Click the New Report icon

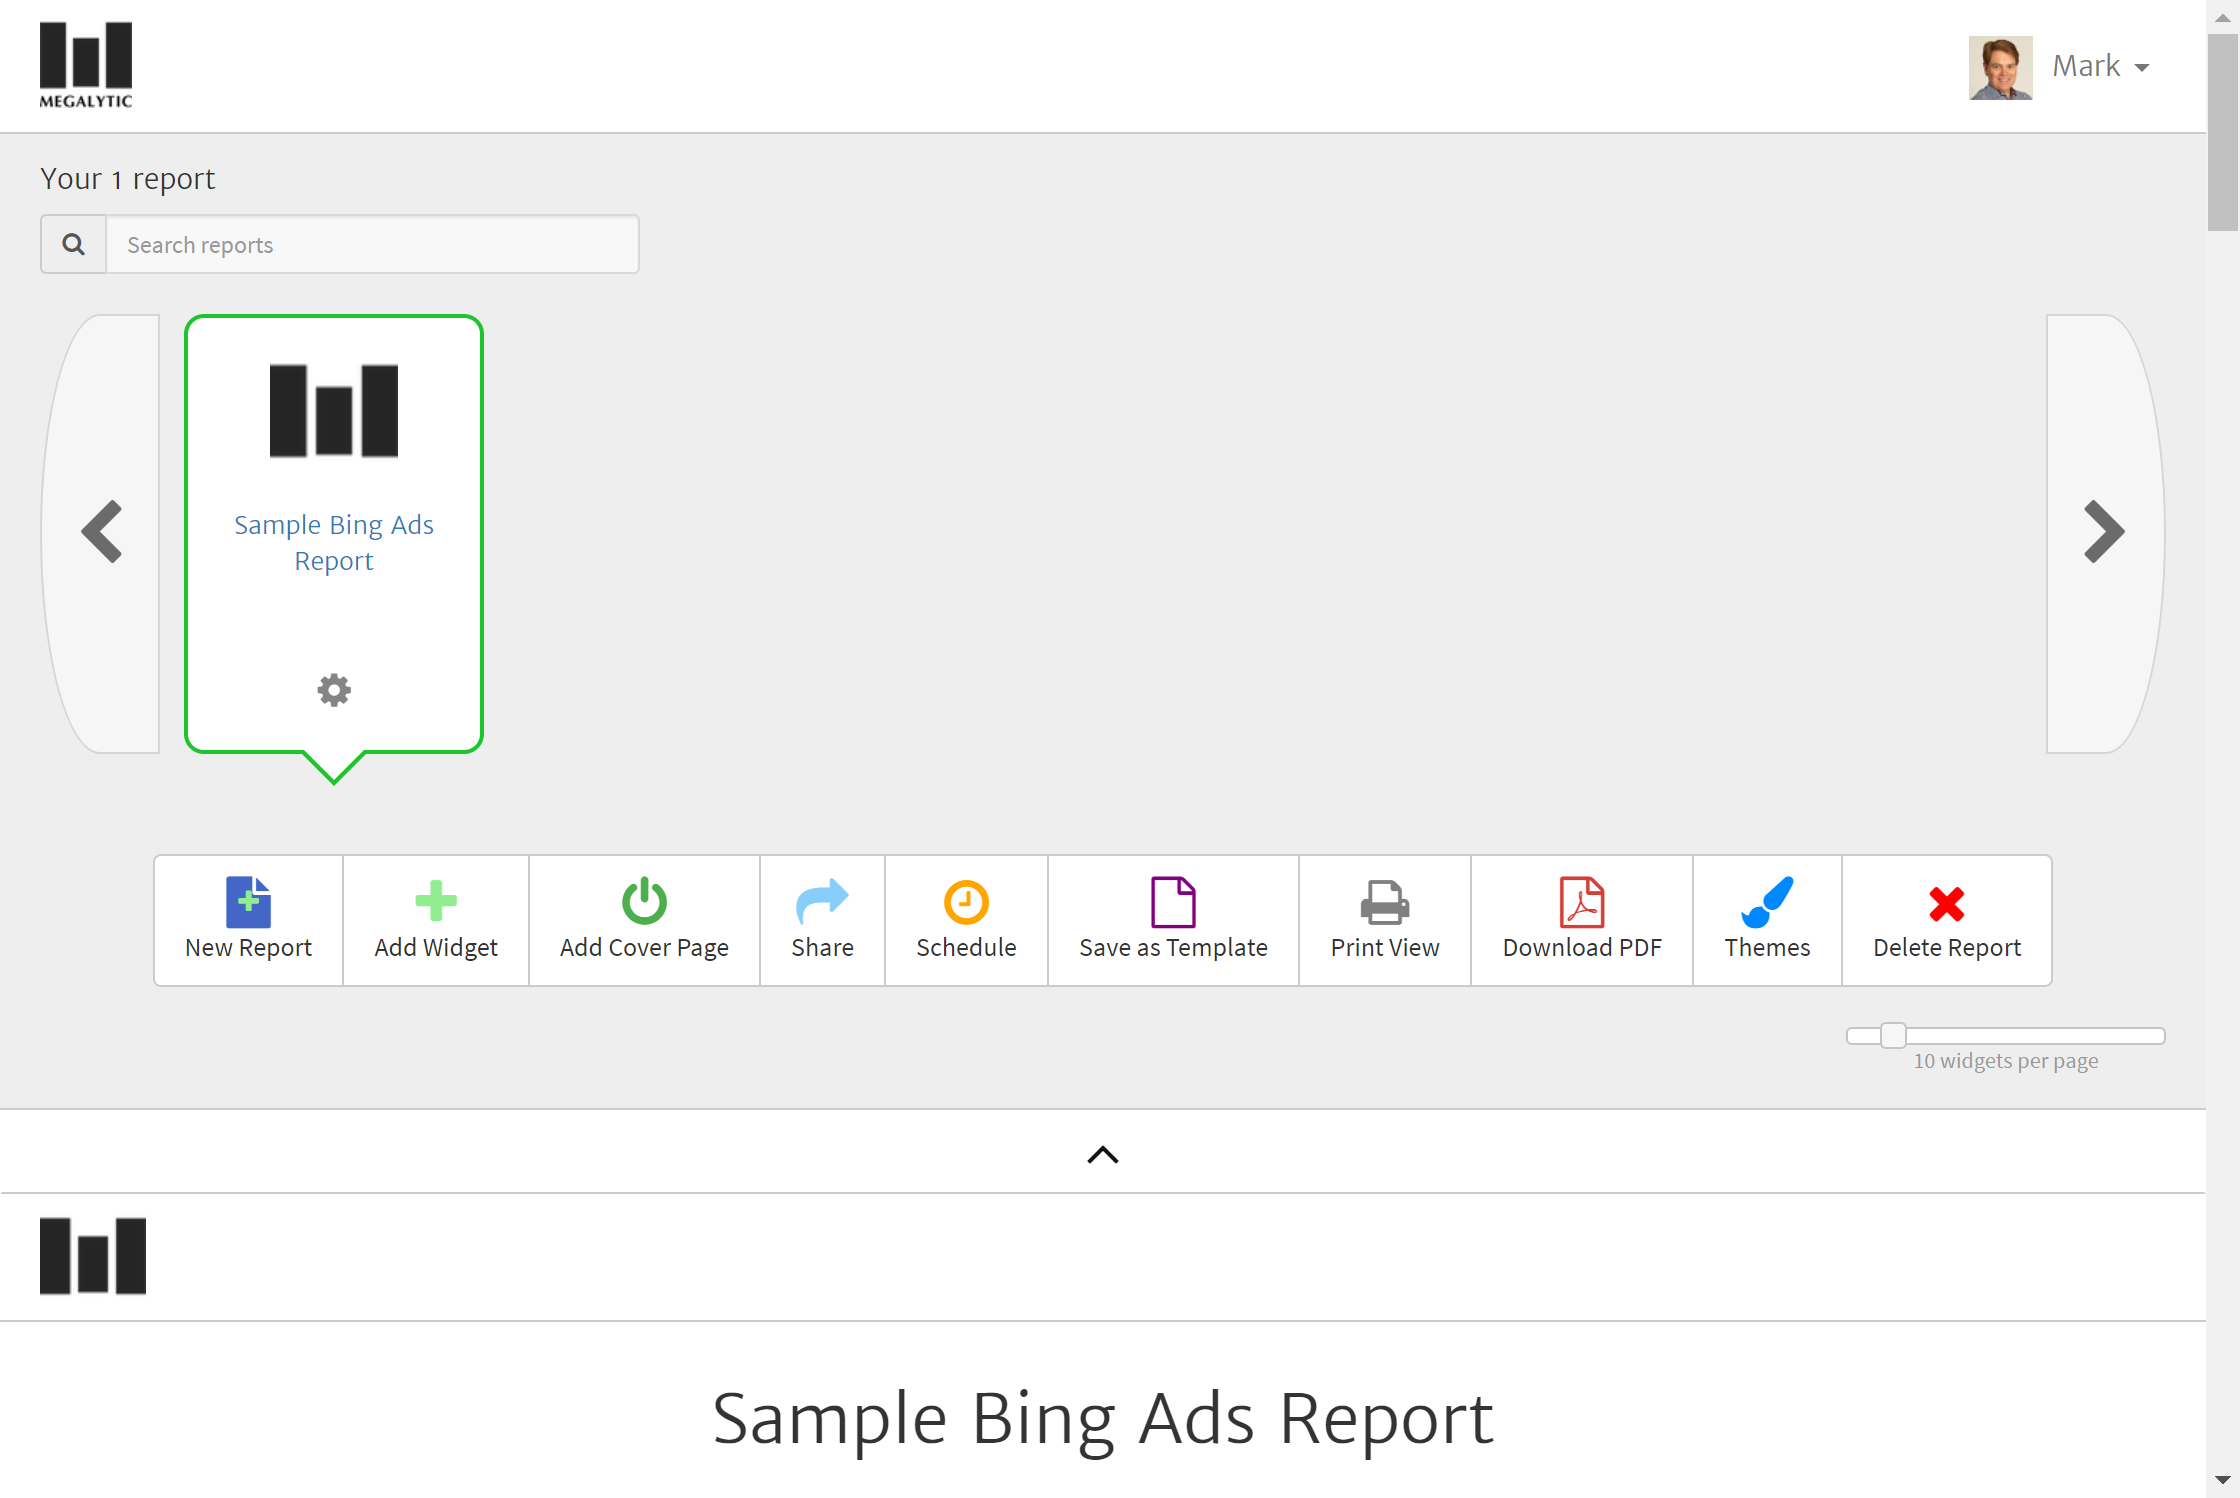(x=248, y=902)
